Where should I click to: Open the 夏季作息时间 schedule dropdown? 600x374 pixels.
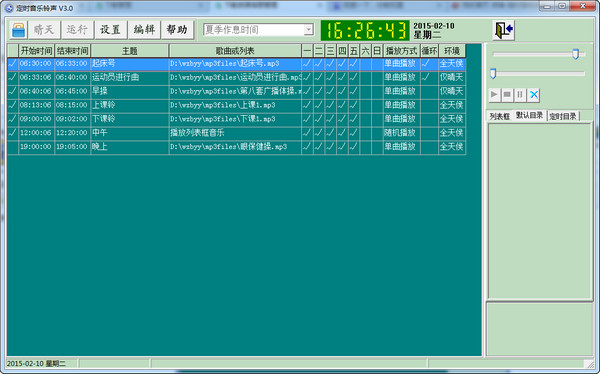308,29
